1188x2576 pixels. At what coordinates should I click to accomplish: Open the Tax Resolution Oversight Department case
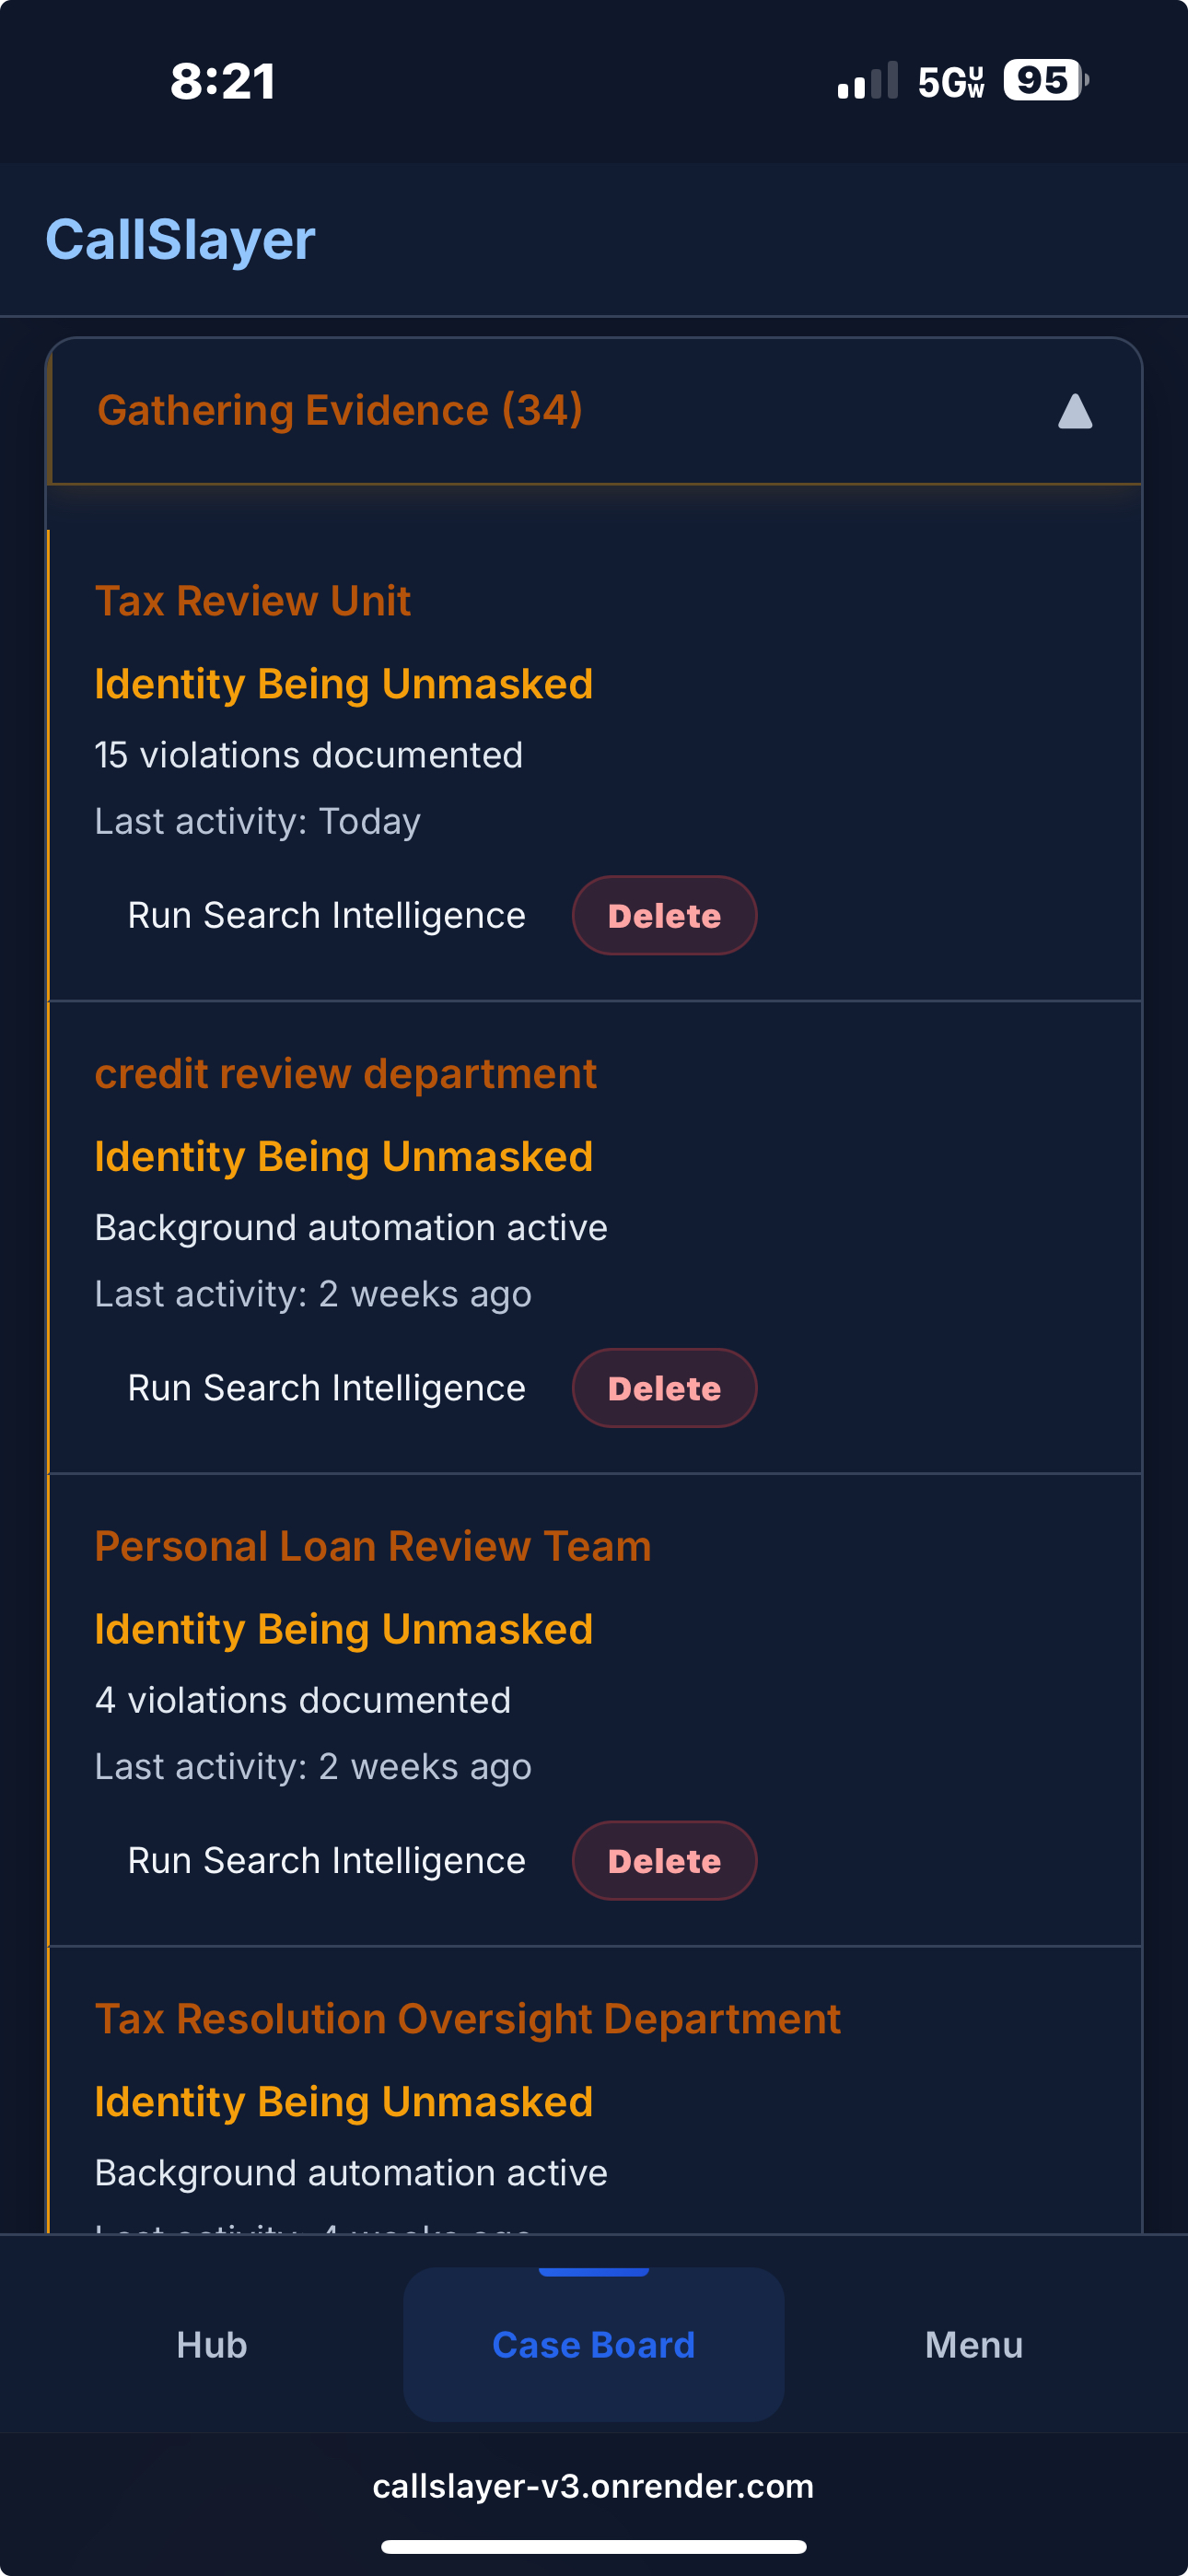tap(466, 2018)
